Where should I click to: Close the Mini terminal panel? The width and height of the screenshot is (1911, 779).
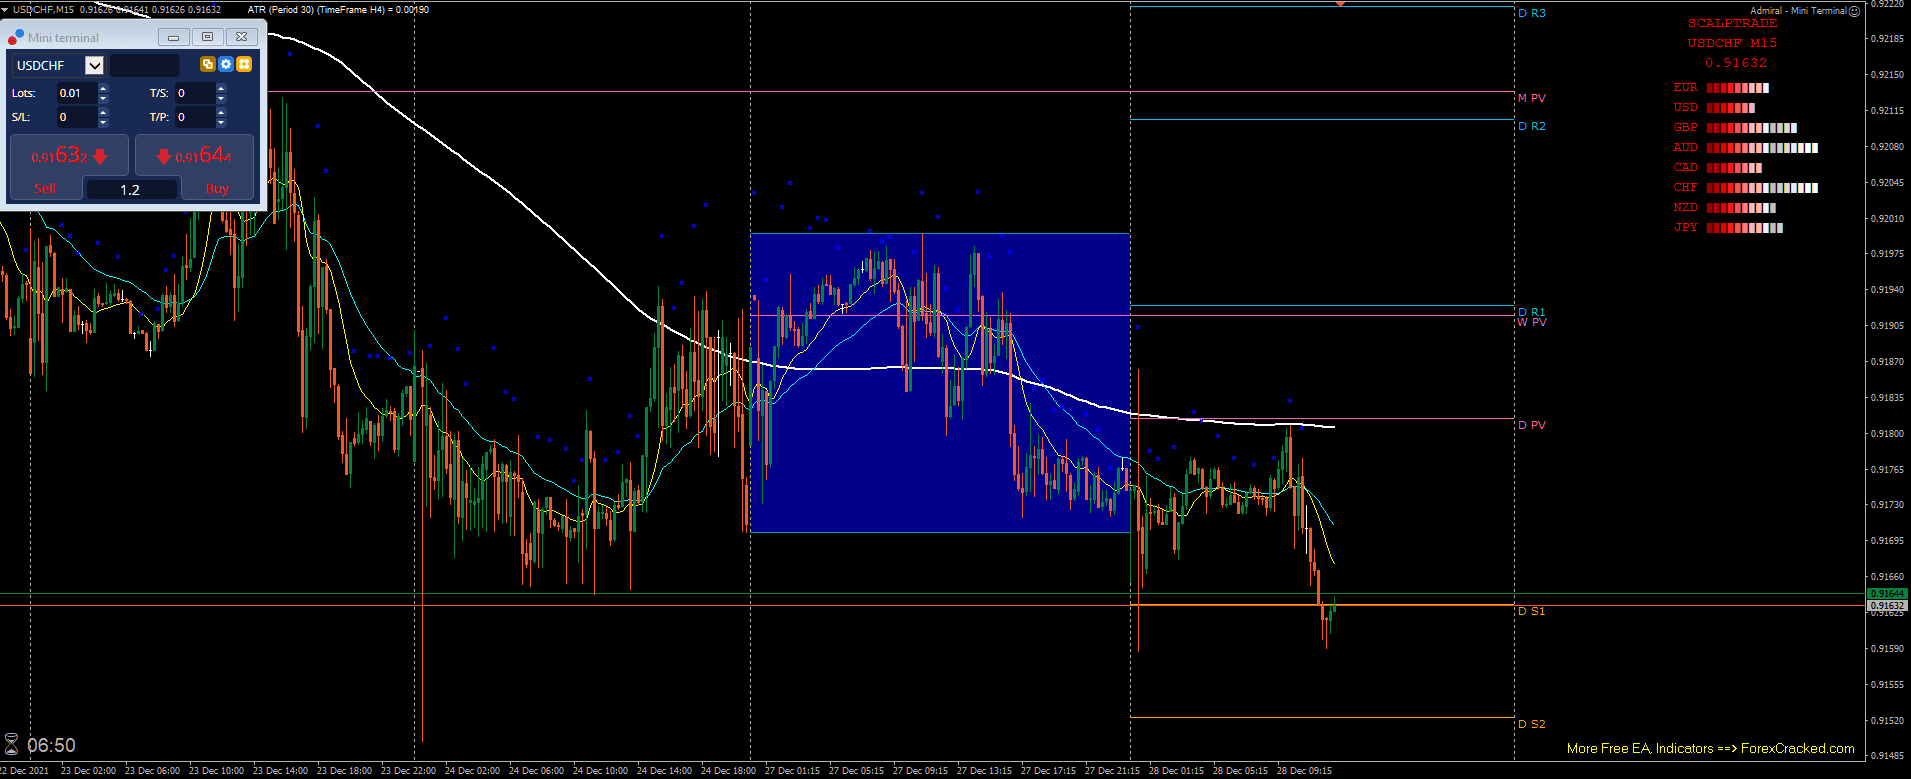tap(241, 37)
